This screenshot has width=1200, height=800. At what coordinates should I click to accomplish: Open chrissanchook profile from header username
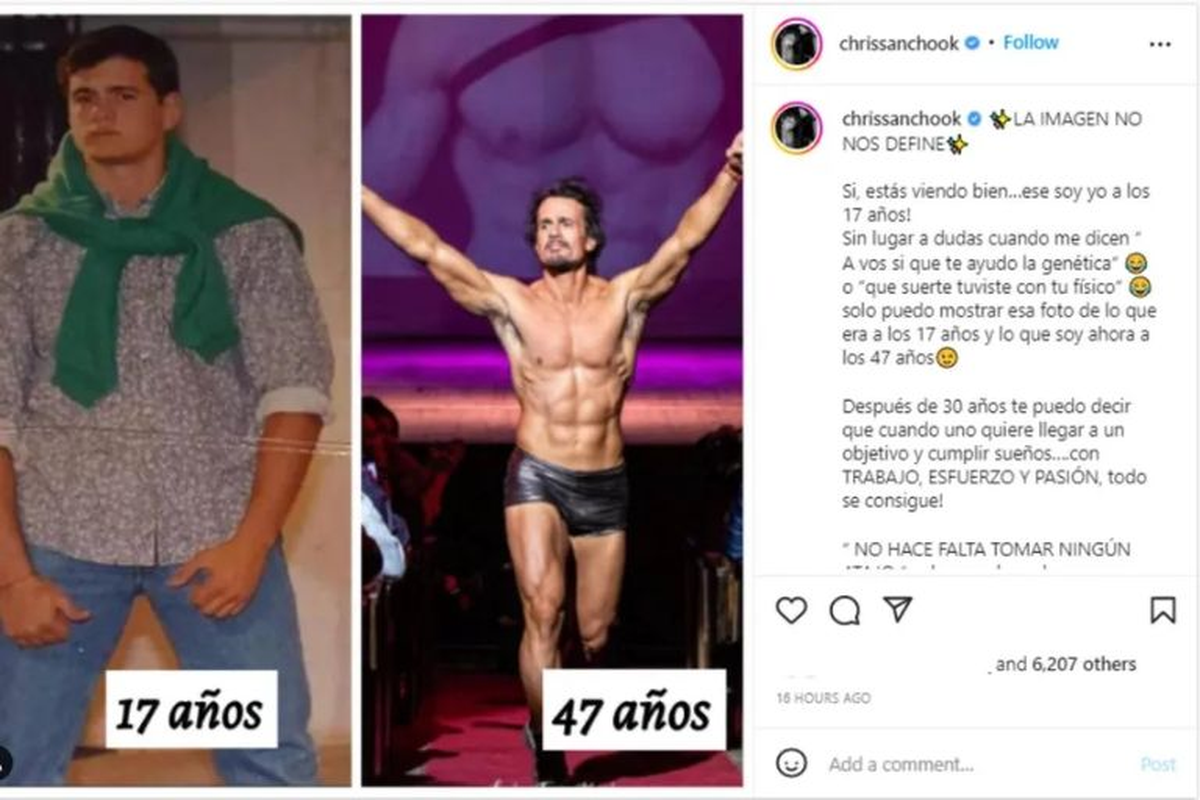click(x=899, y=44)
